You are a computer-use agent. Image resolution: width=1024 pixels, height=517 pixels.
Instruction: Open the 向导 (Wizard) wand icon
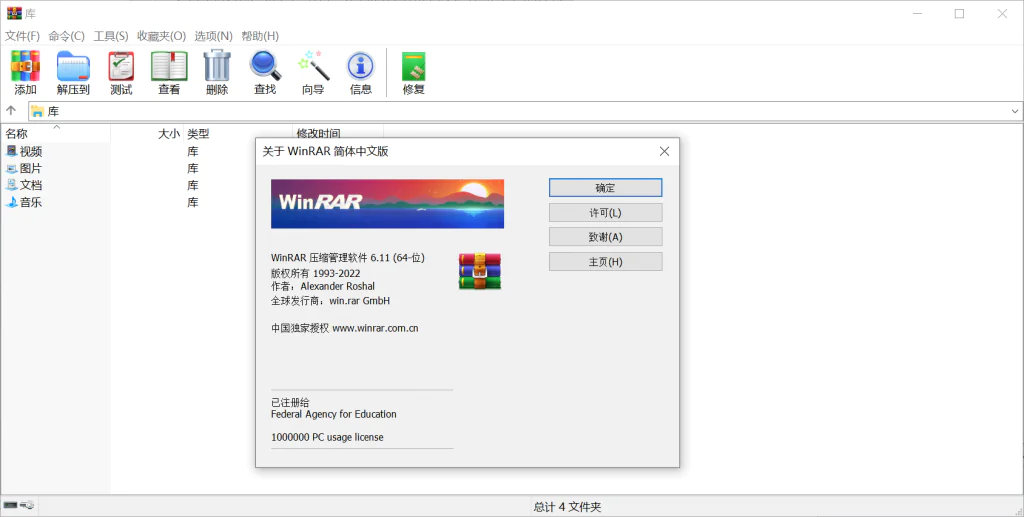313,66
